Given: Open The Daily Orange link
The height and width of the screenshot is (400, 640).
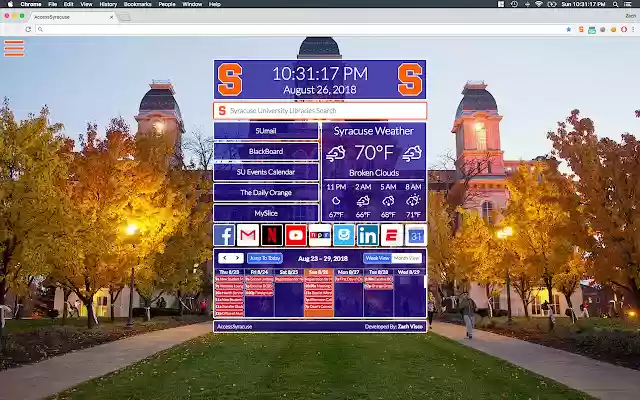Looking at the screenshot, I should point(266,193).
